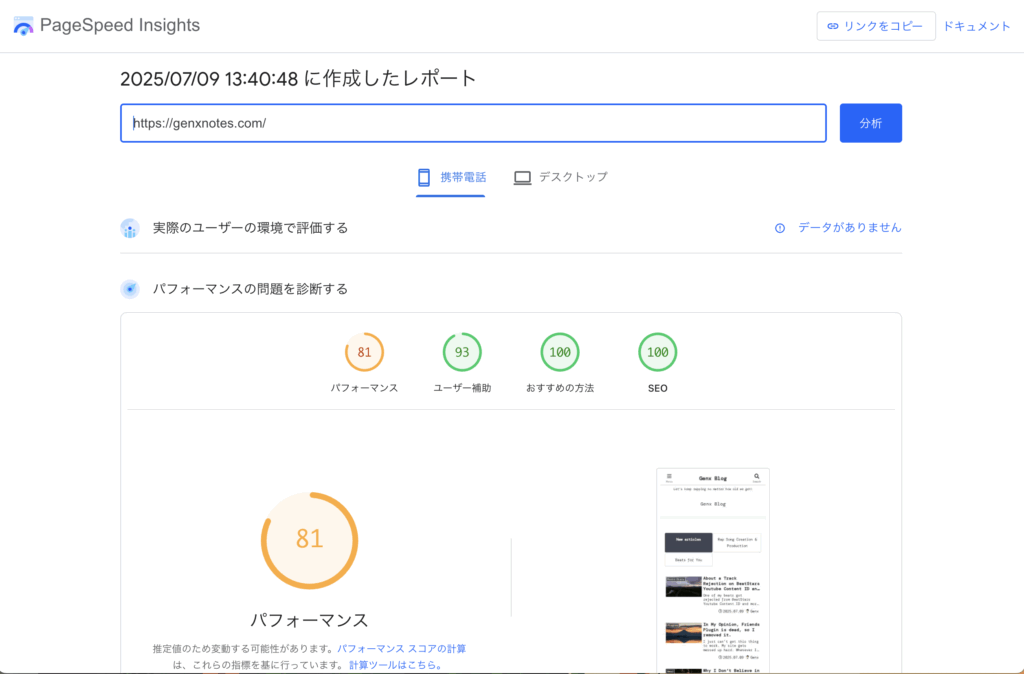This screenshot has height=674, width=1024.
Task: Open the ドキュメント link
Action: coord(977,26)
